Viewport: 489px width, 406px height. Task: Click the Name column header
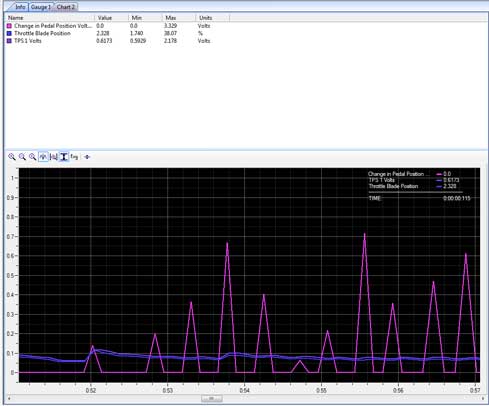50,18
